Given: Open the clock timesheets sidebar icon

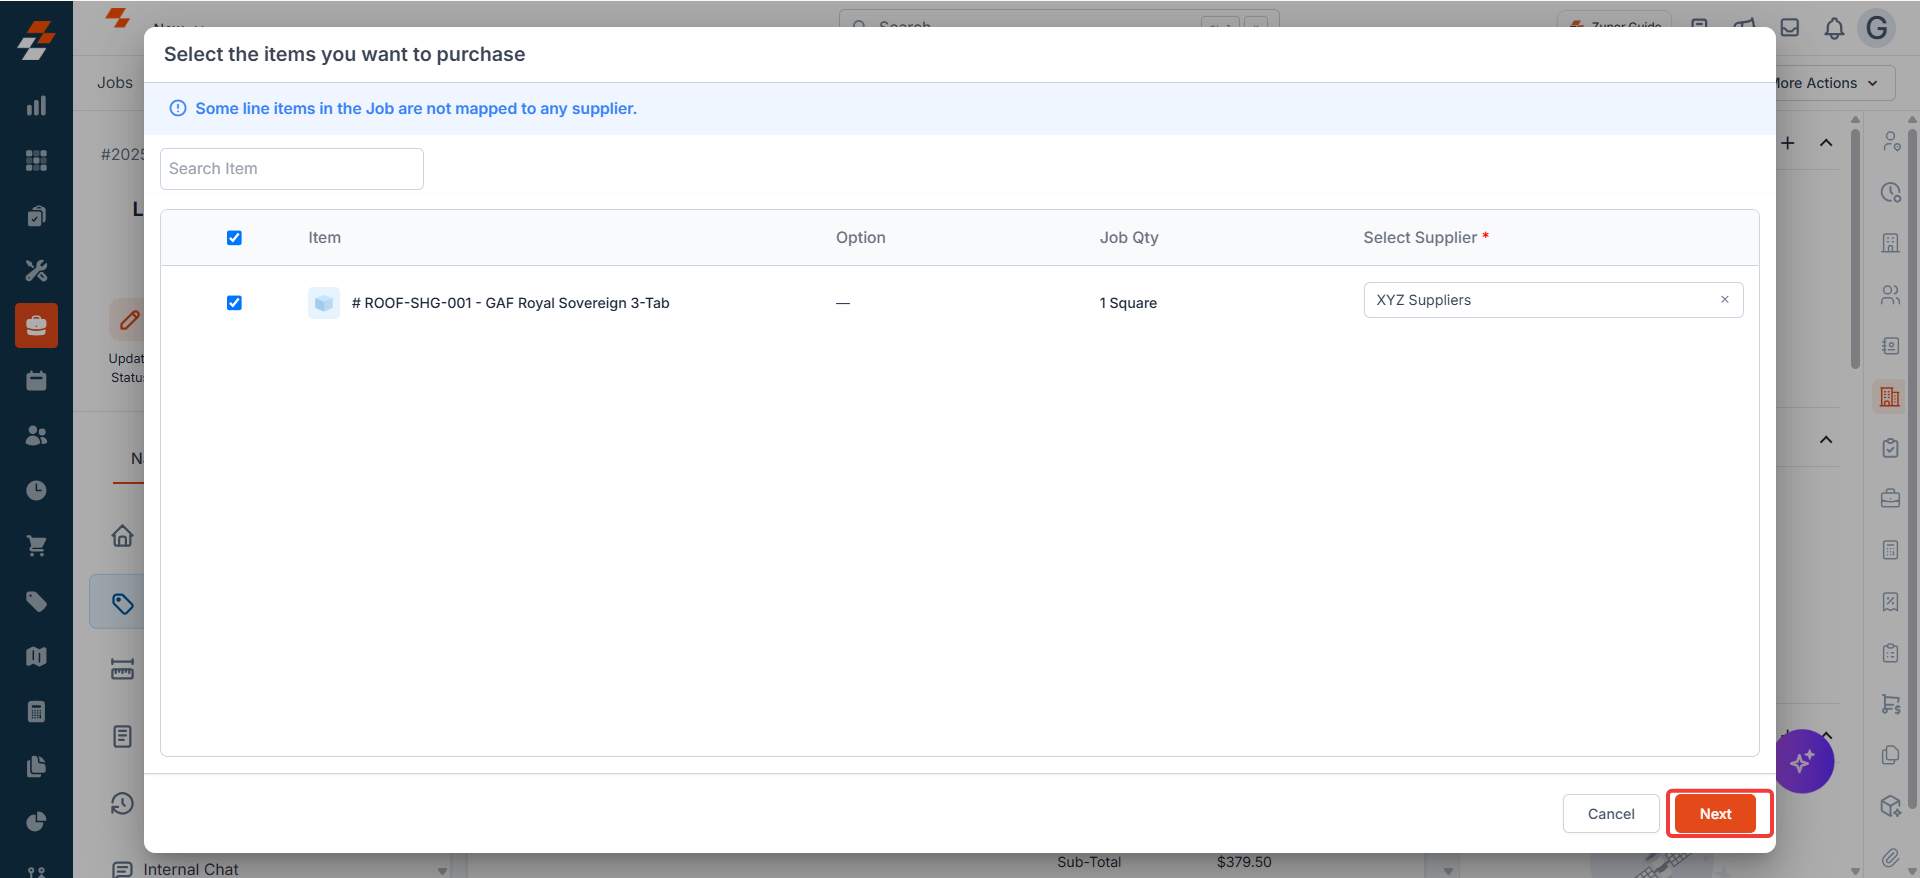Looking at the screenshot, I should click(36, 491).
